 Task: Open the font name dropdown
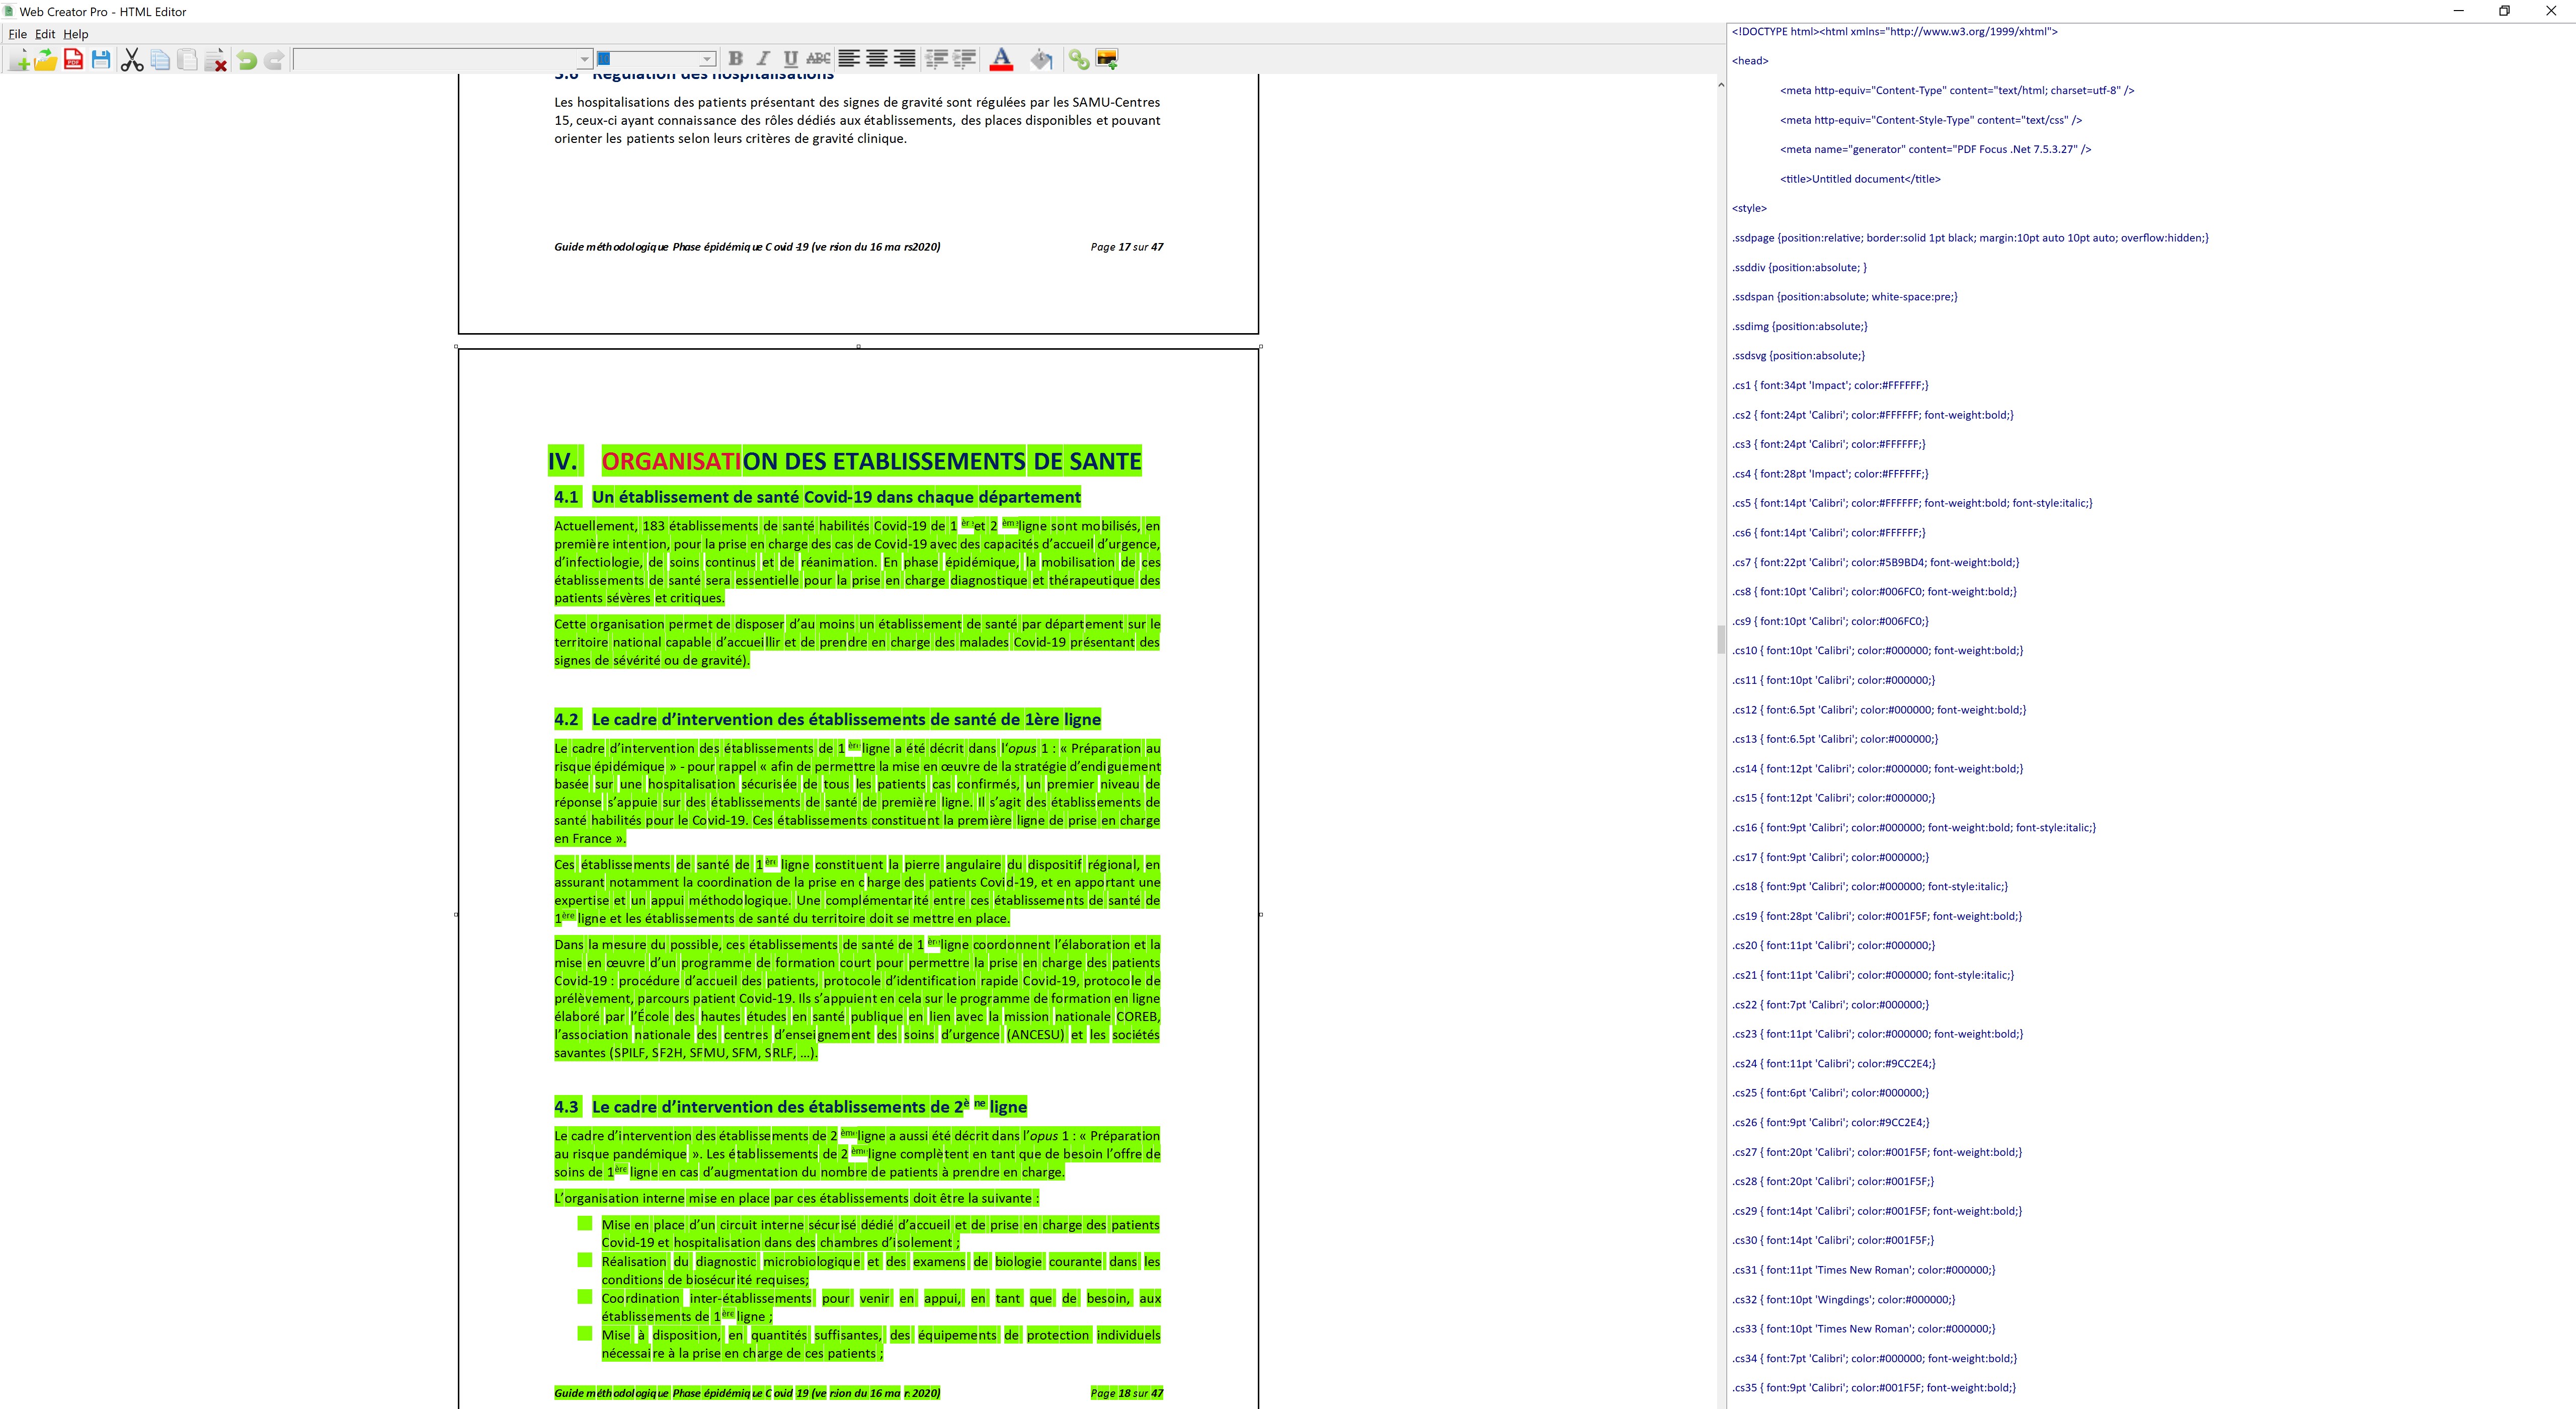[585, 60]
